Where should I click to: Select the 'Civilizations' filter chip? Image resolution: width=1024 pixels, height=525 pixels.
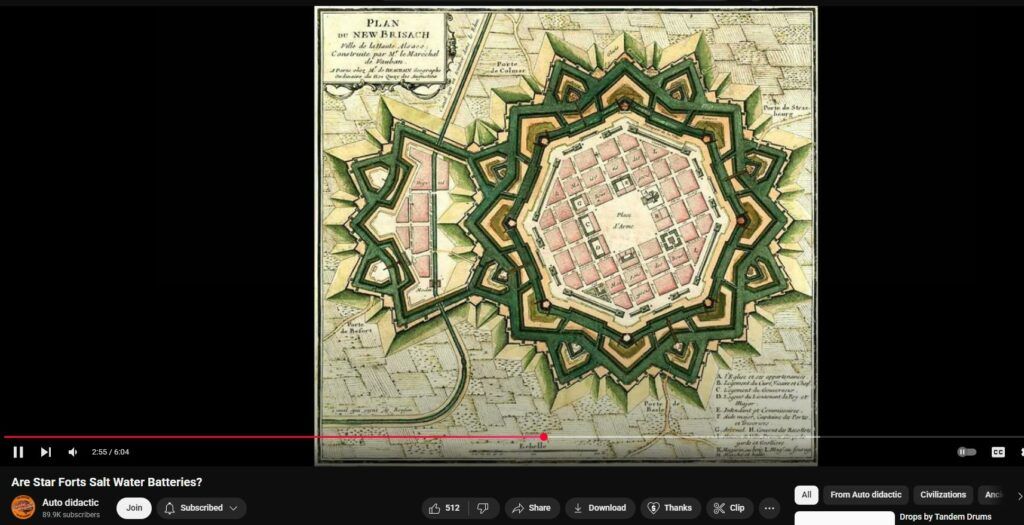(x=943, y=495)
